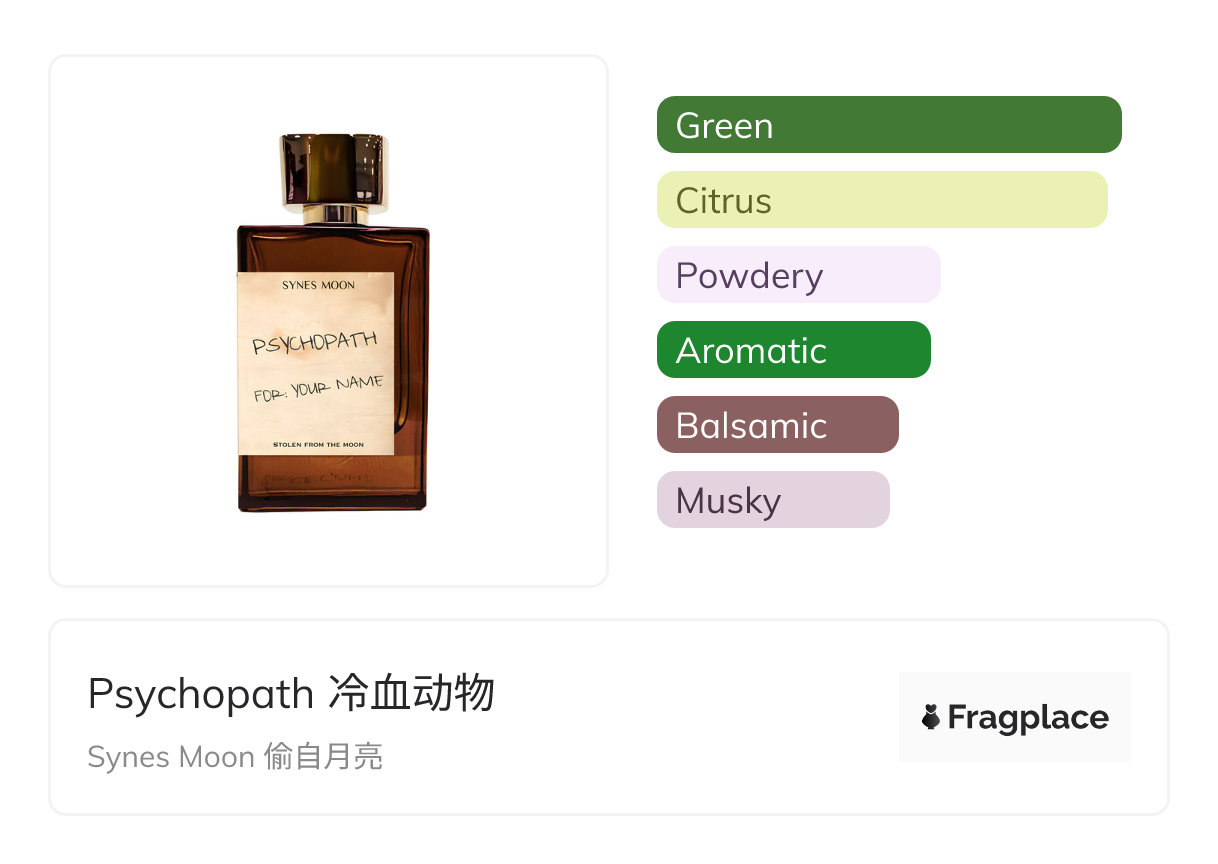Click 'FOR: YOUR NAME' on the bottle label
Image resolution: width=1218 pixels, height=864 pixels.
(x=318, y=389)
